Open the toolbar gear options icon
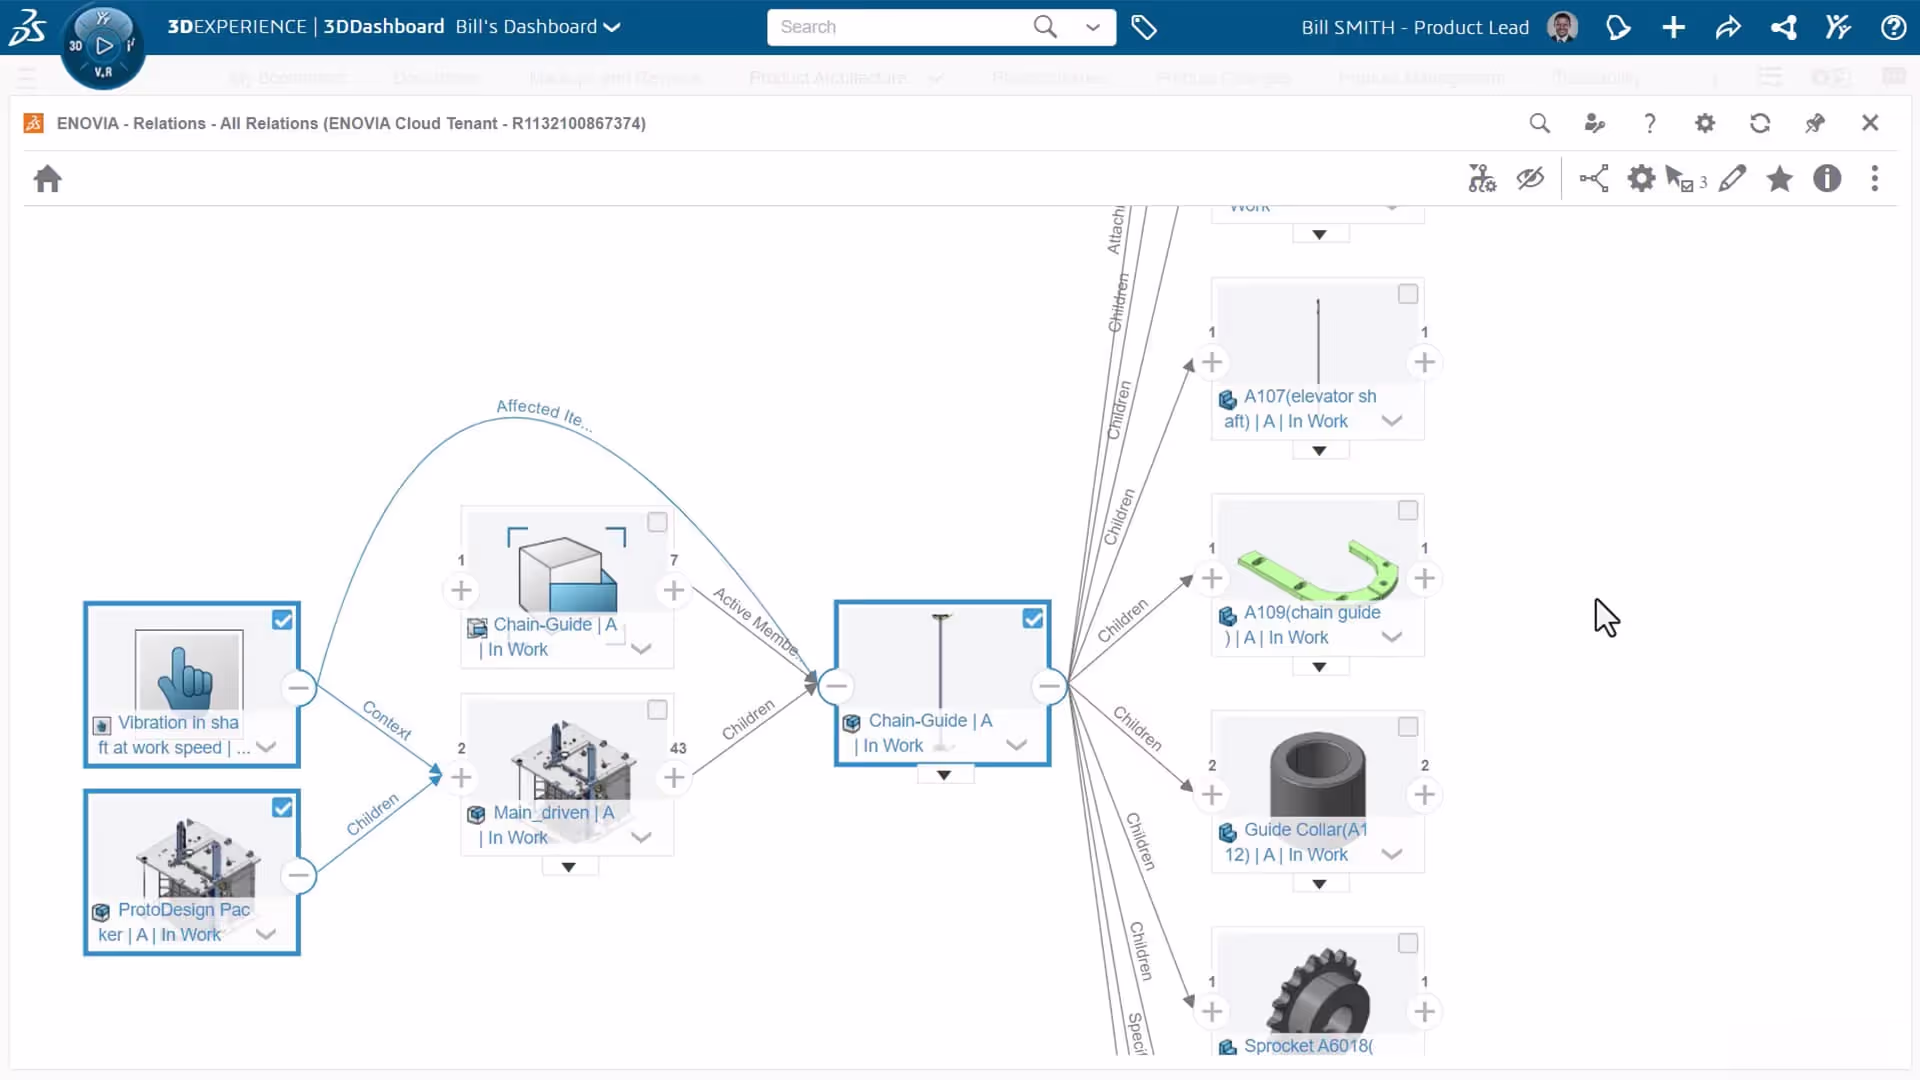The height and width of the screenshot is (1080, 1920). (x=1641, y=179)
